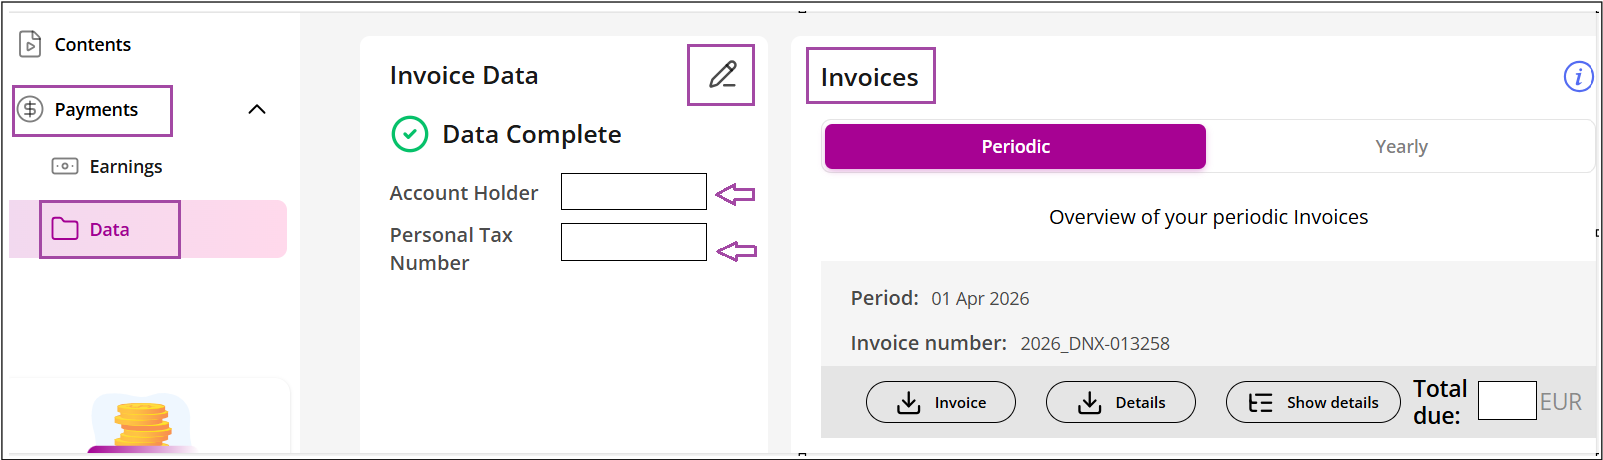Click the download icon on Invoice button
The image size is (1603, 460).
(908, 402)
